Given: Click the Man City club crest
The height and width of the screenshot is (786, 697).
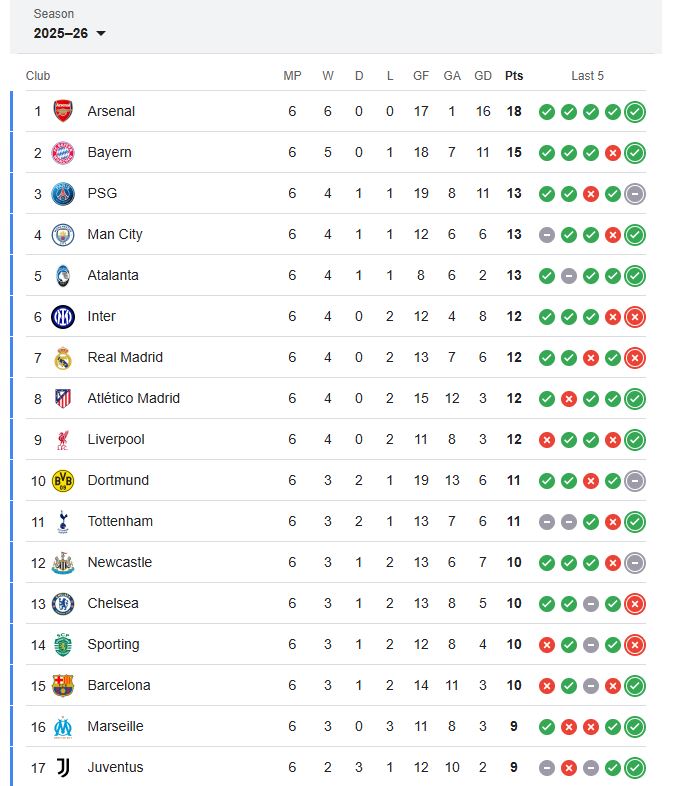Looking at the screenshot, I should [63, 234].
